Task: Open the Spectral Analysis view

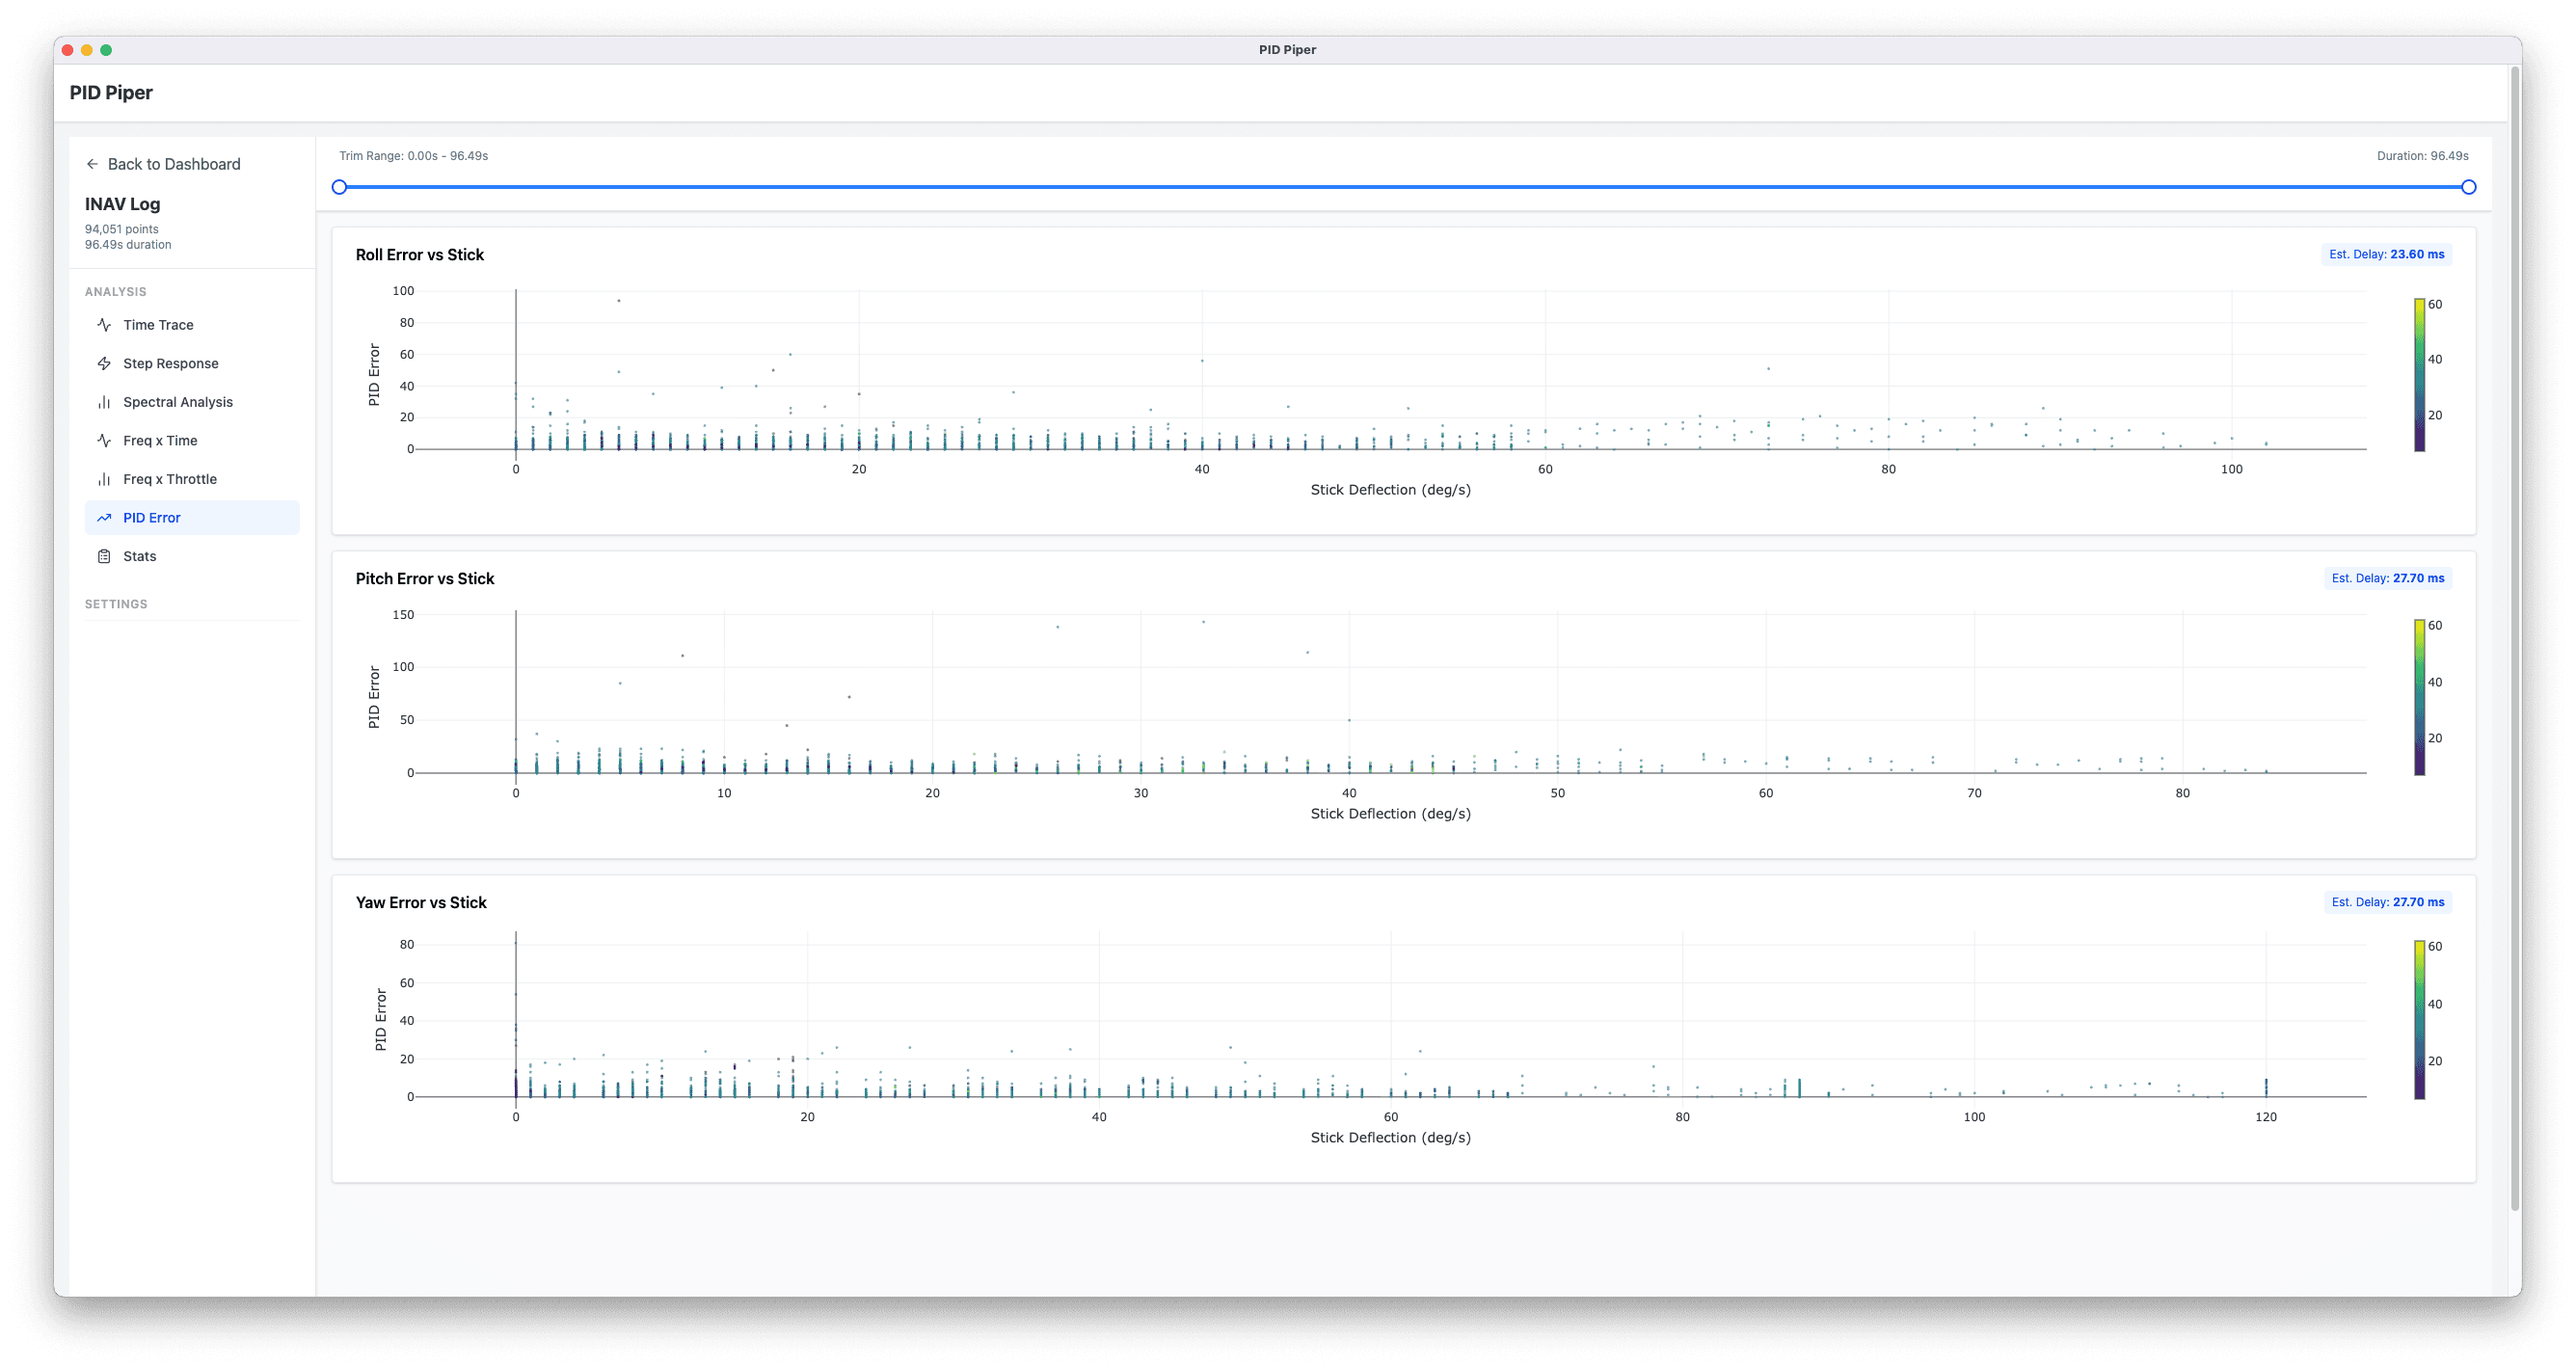Action: pyautogui.click(x=177, y=402)
